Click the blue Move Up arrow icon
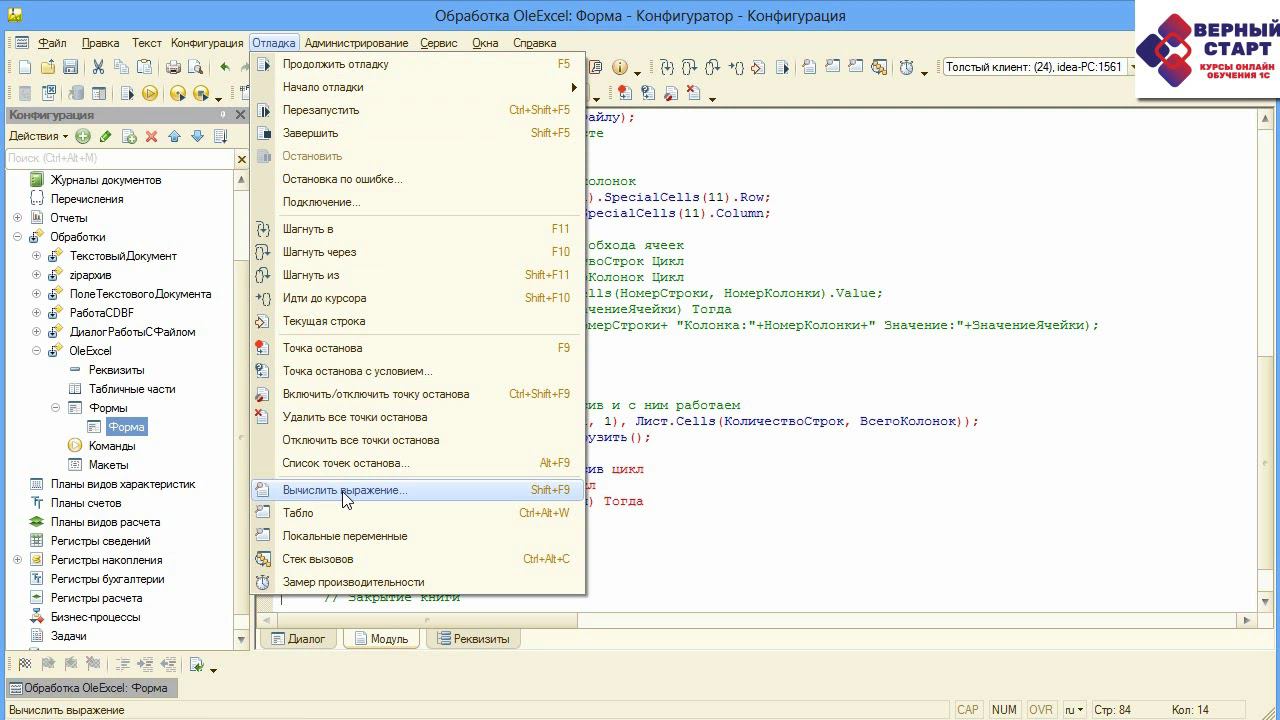The height and width of the screenshot is (720, 1280). 174,136
